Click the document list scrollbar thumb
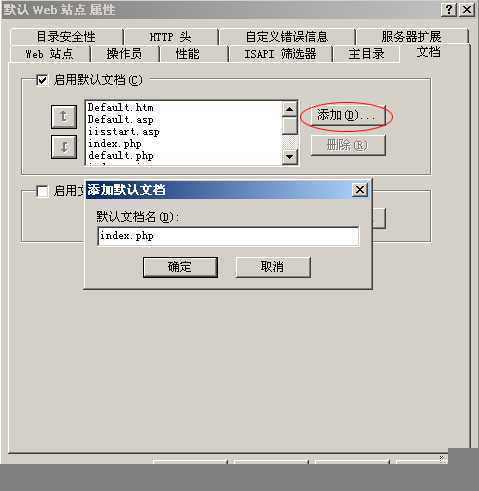 [x=289, y=125]
